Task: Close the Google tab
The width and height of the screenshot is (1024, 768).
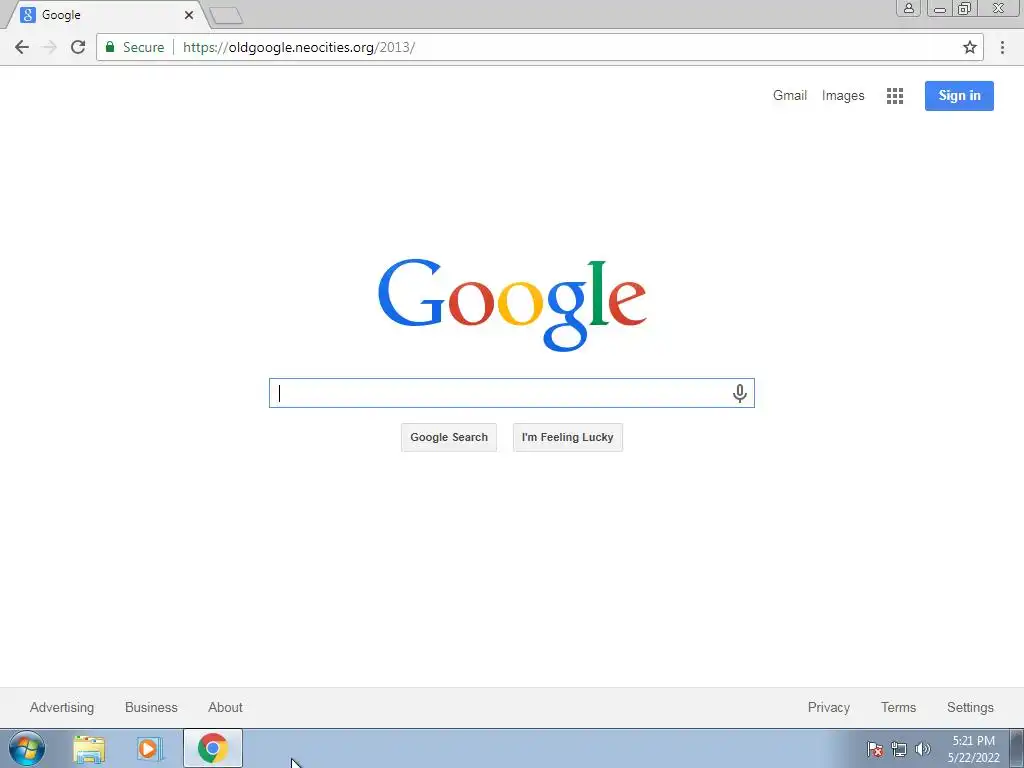Action: click(189, 14)
